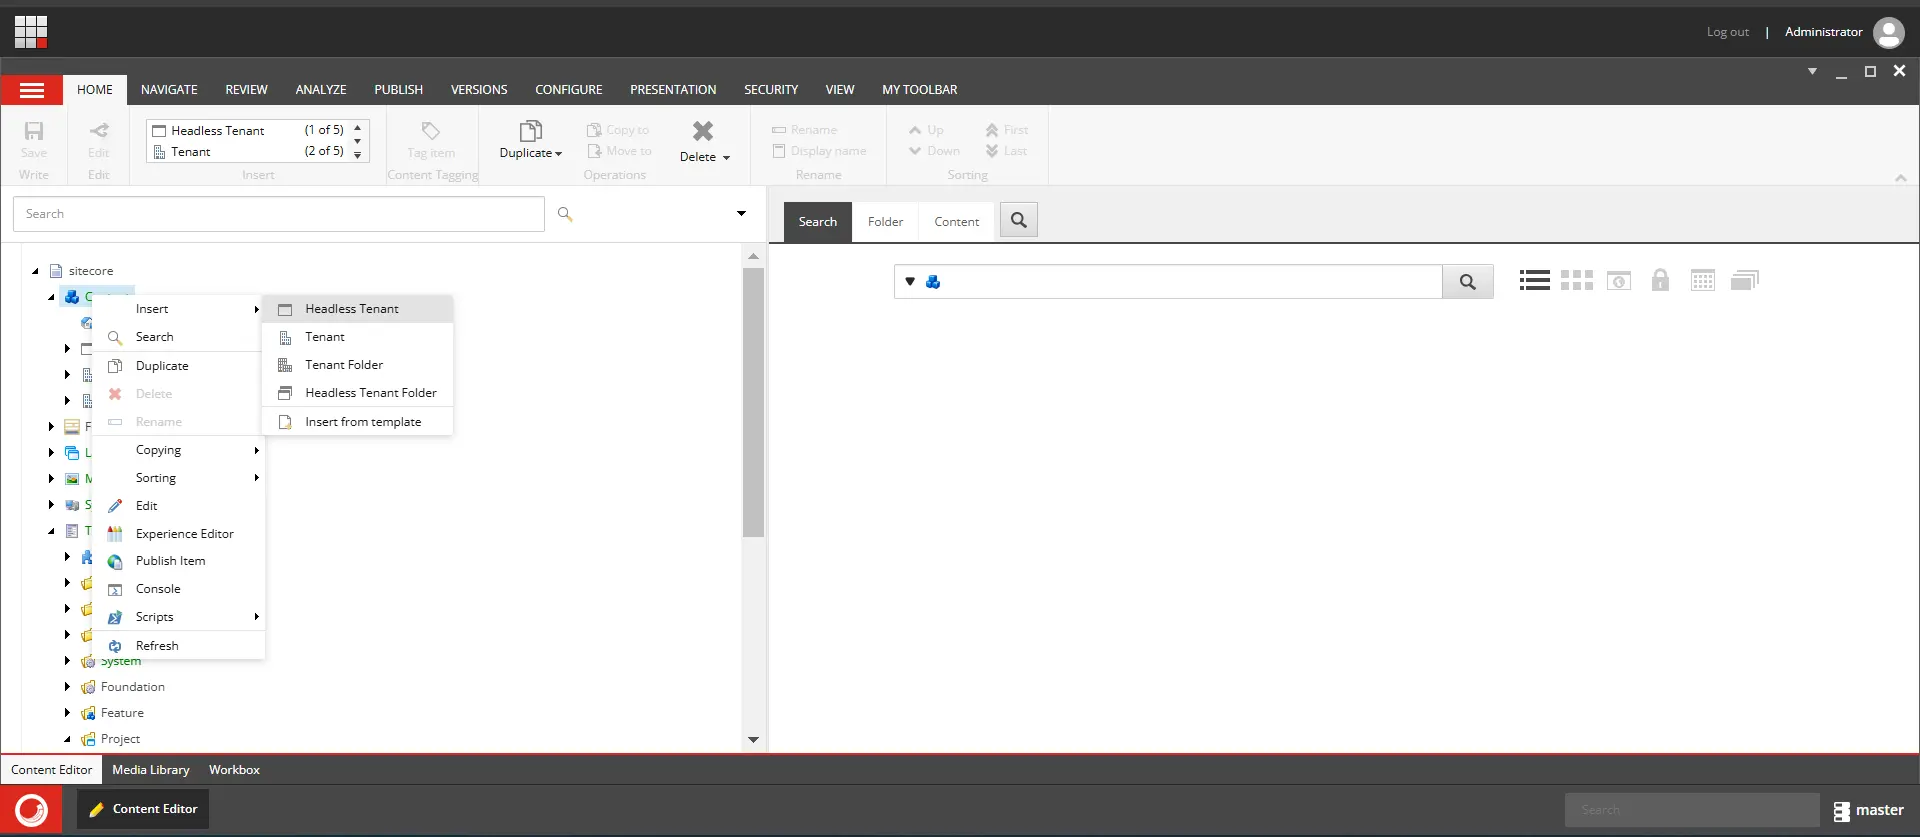Expand the Foundation tree node
The height and width of the screenshot is (837, 1920).
pyautogui.click(x=67, y=687)
